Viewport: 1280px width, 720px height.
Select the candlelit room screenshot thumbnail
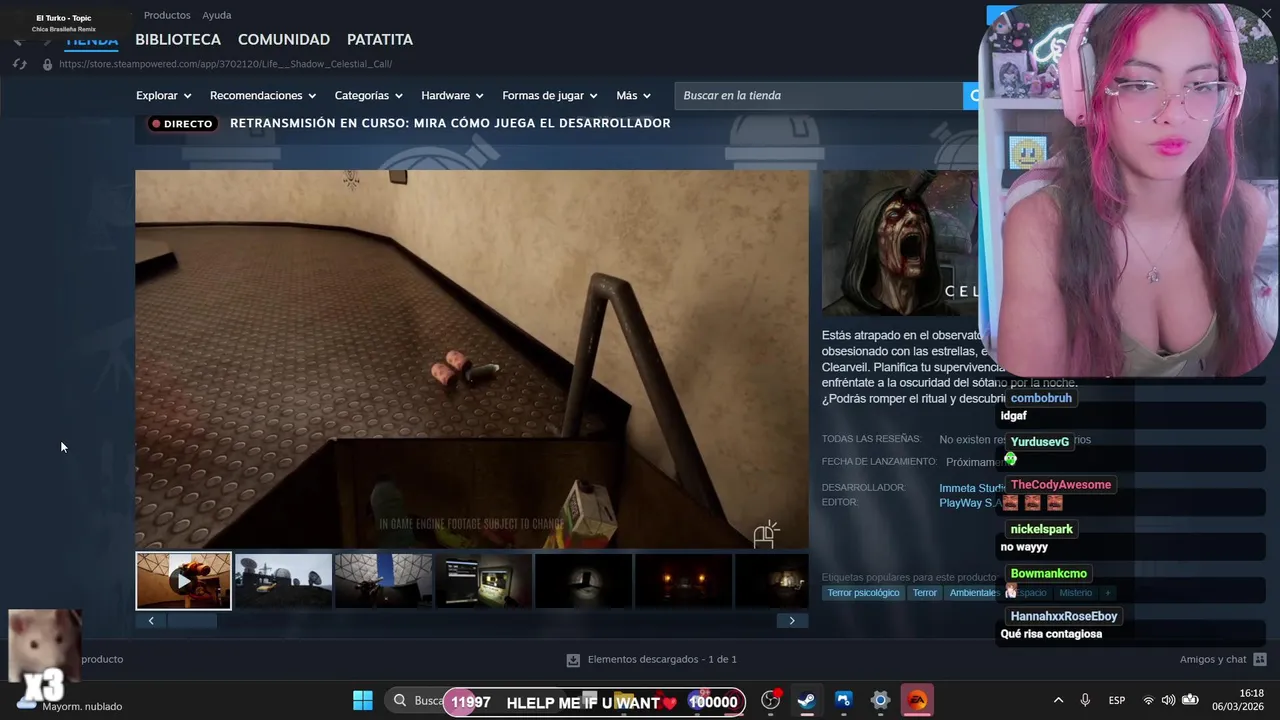point(683,581)
